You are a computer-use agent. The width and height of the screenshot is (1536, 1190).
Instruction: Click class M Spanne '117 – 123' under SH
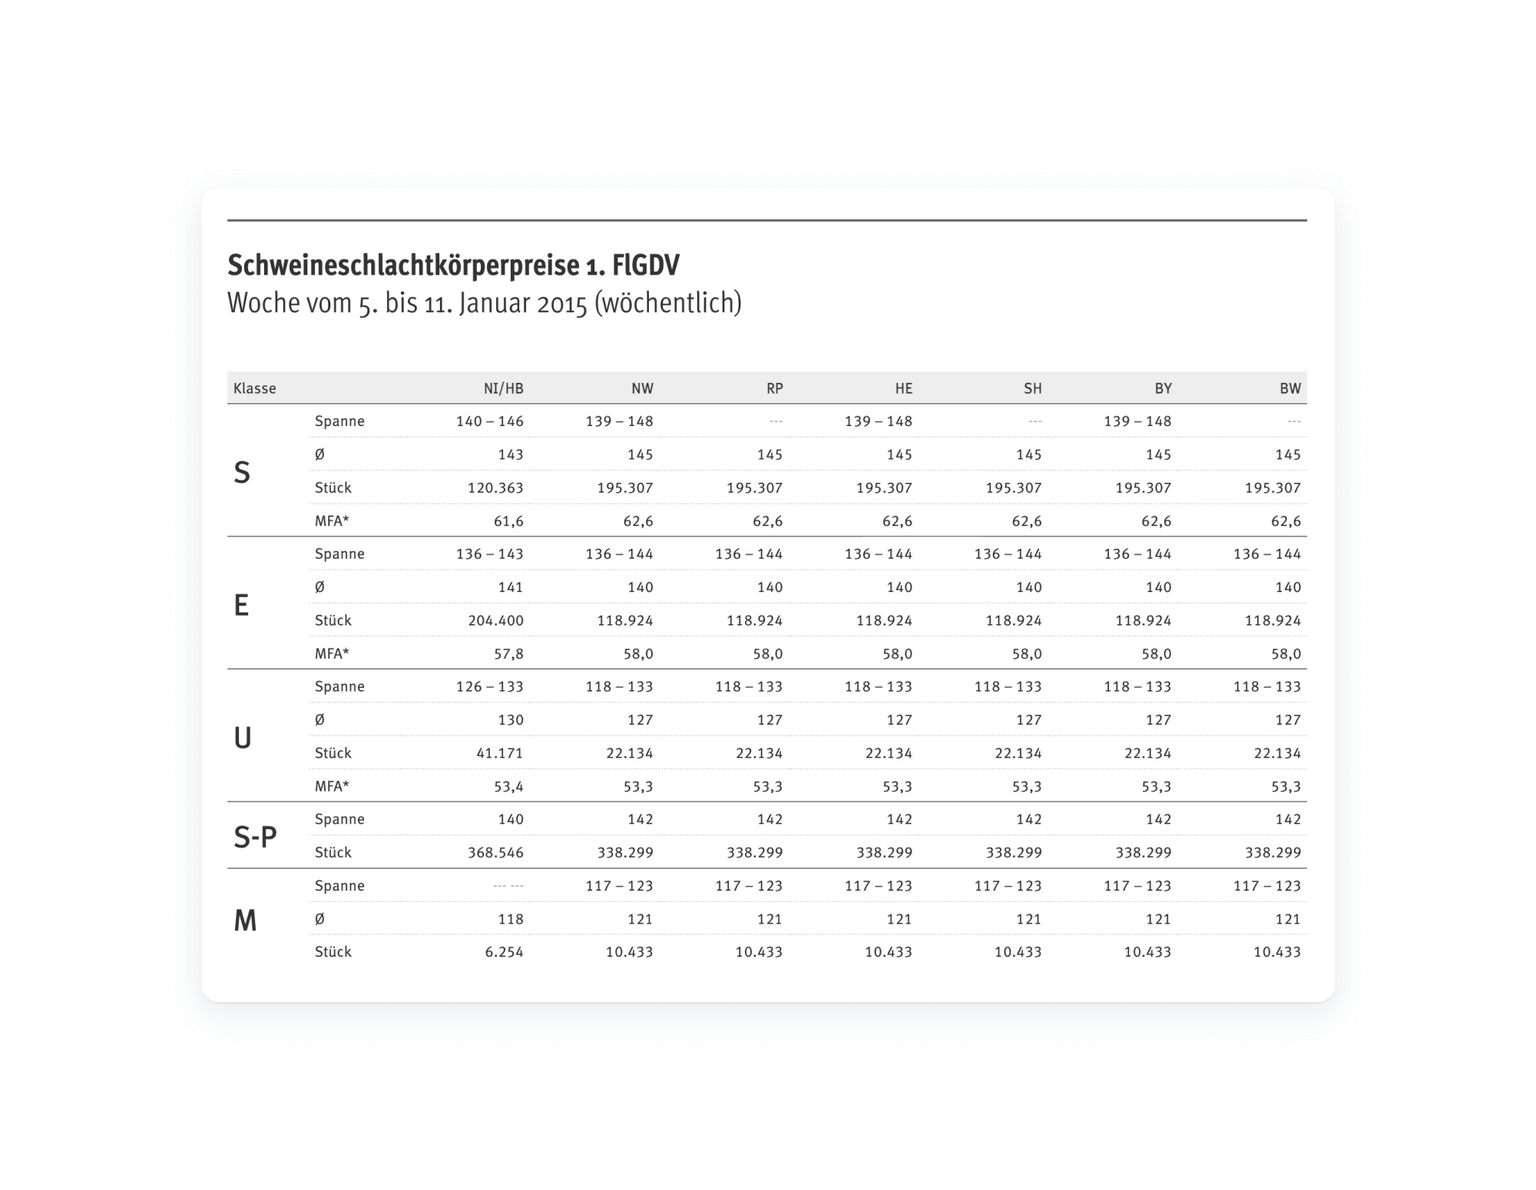tap(1008, 886)
